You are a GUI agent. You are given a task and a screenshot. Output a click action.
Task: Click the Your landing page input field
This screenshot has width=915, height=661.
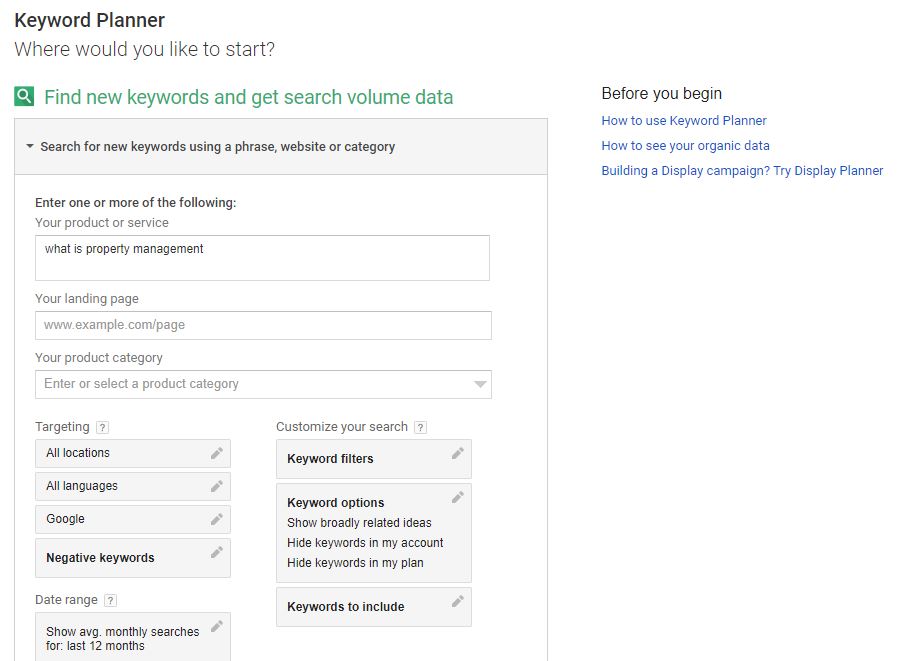263,325
